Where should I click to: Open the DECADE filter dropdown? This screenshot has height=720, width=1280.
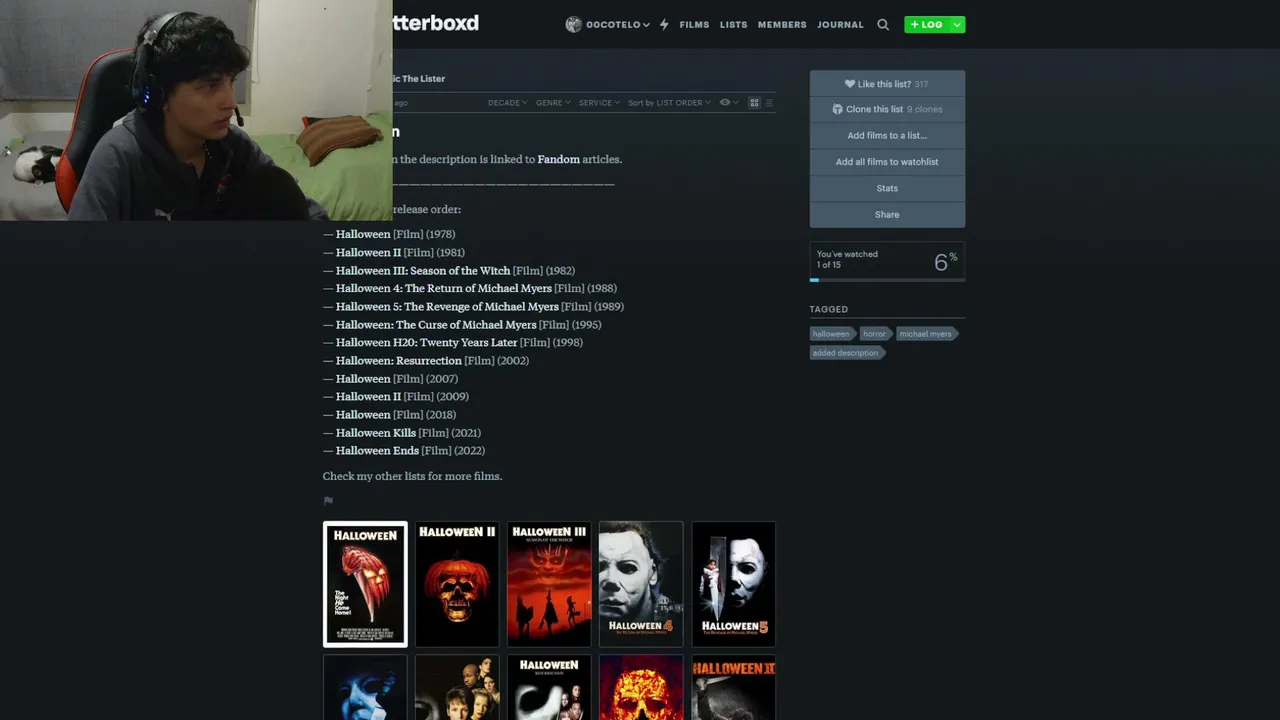[507, 103]
